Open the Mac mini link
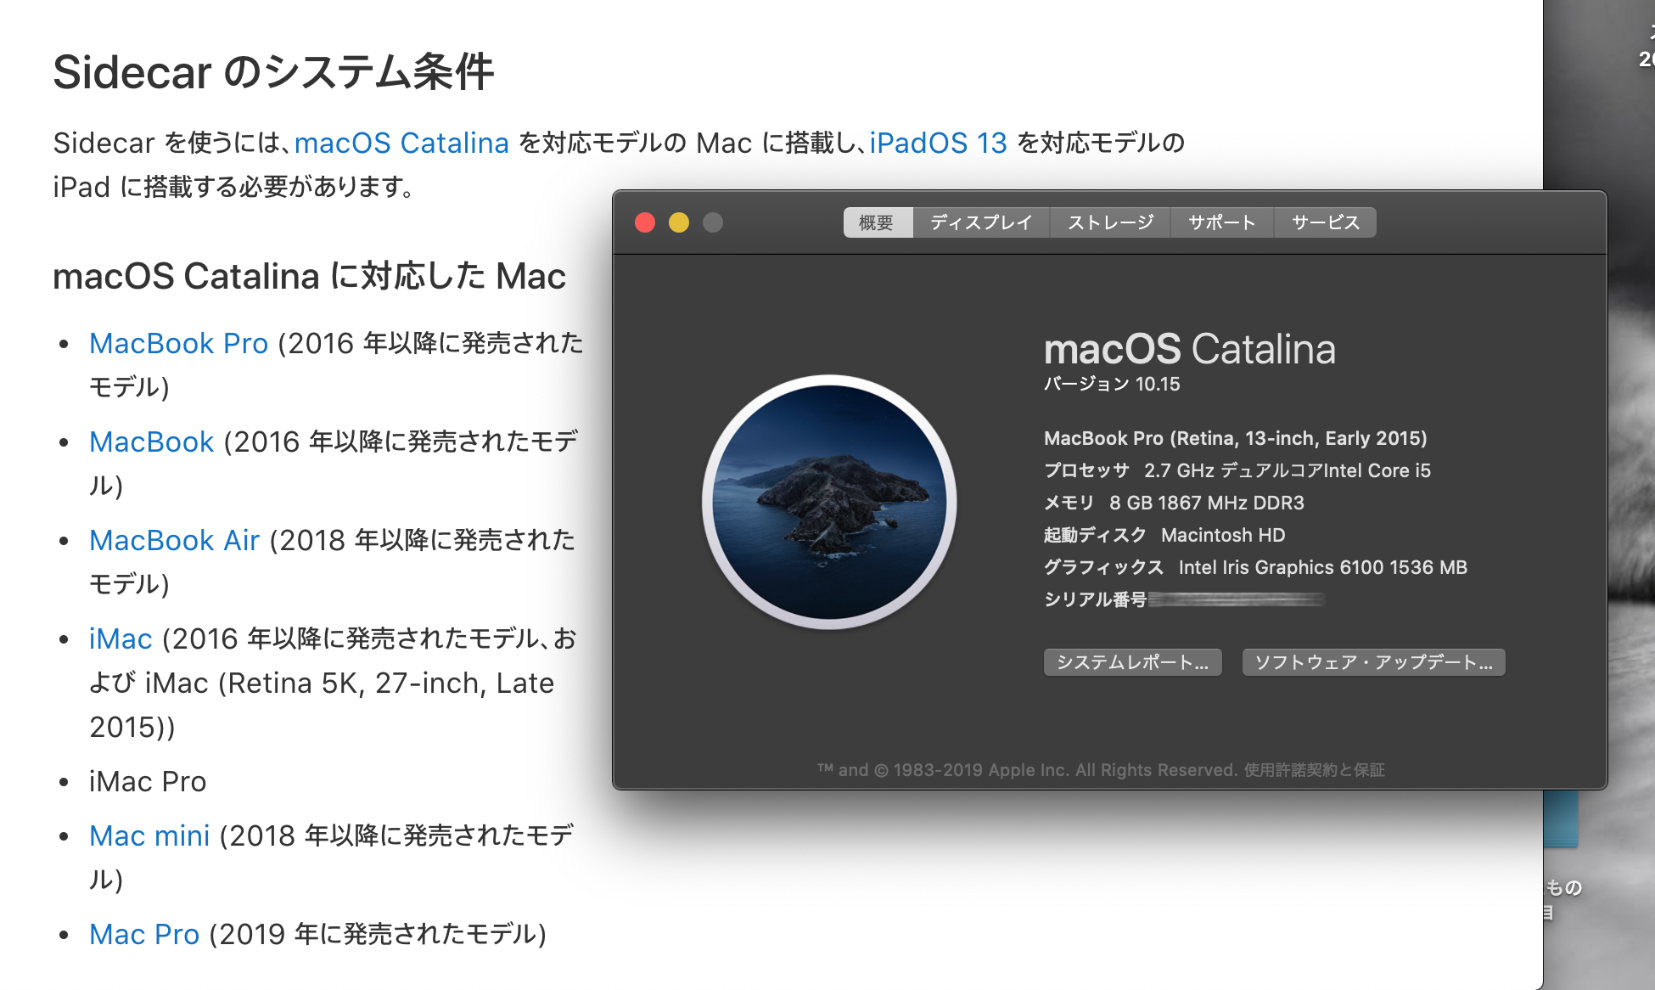This screenshot has height=990, width=1655. tap(150, 835)
